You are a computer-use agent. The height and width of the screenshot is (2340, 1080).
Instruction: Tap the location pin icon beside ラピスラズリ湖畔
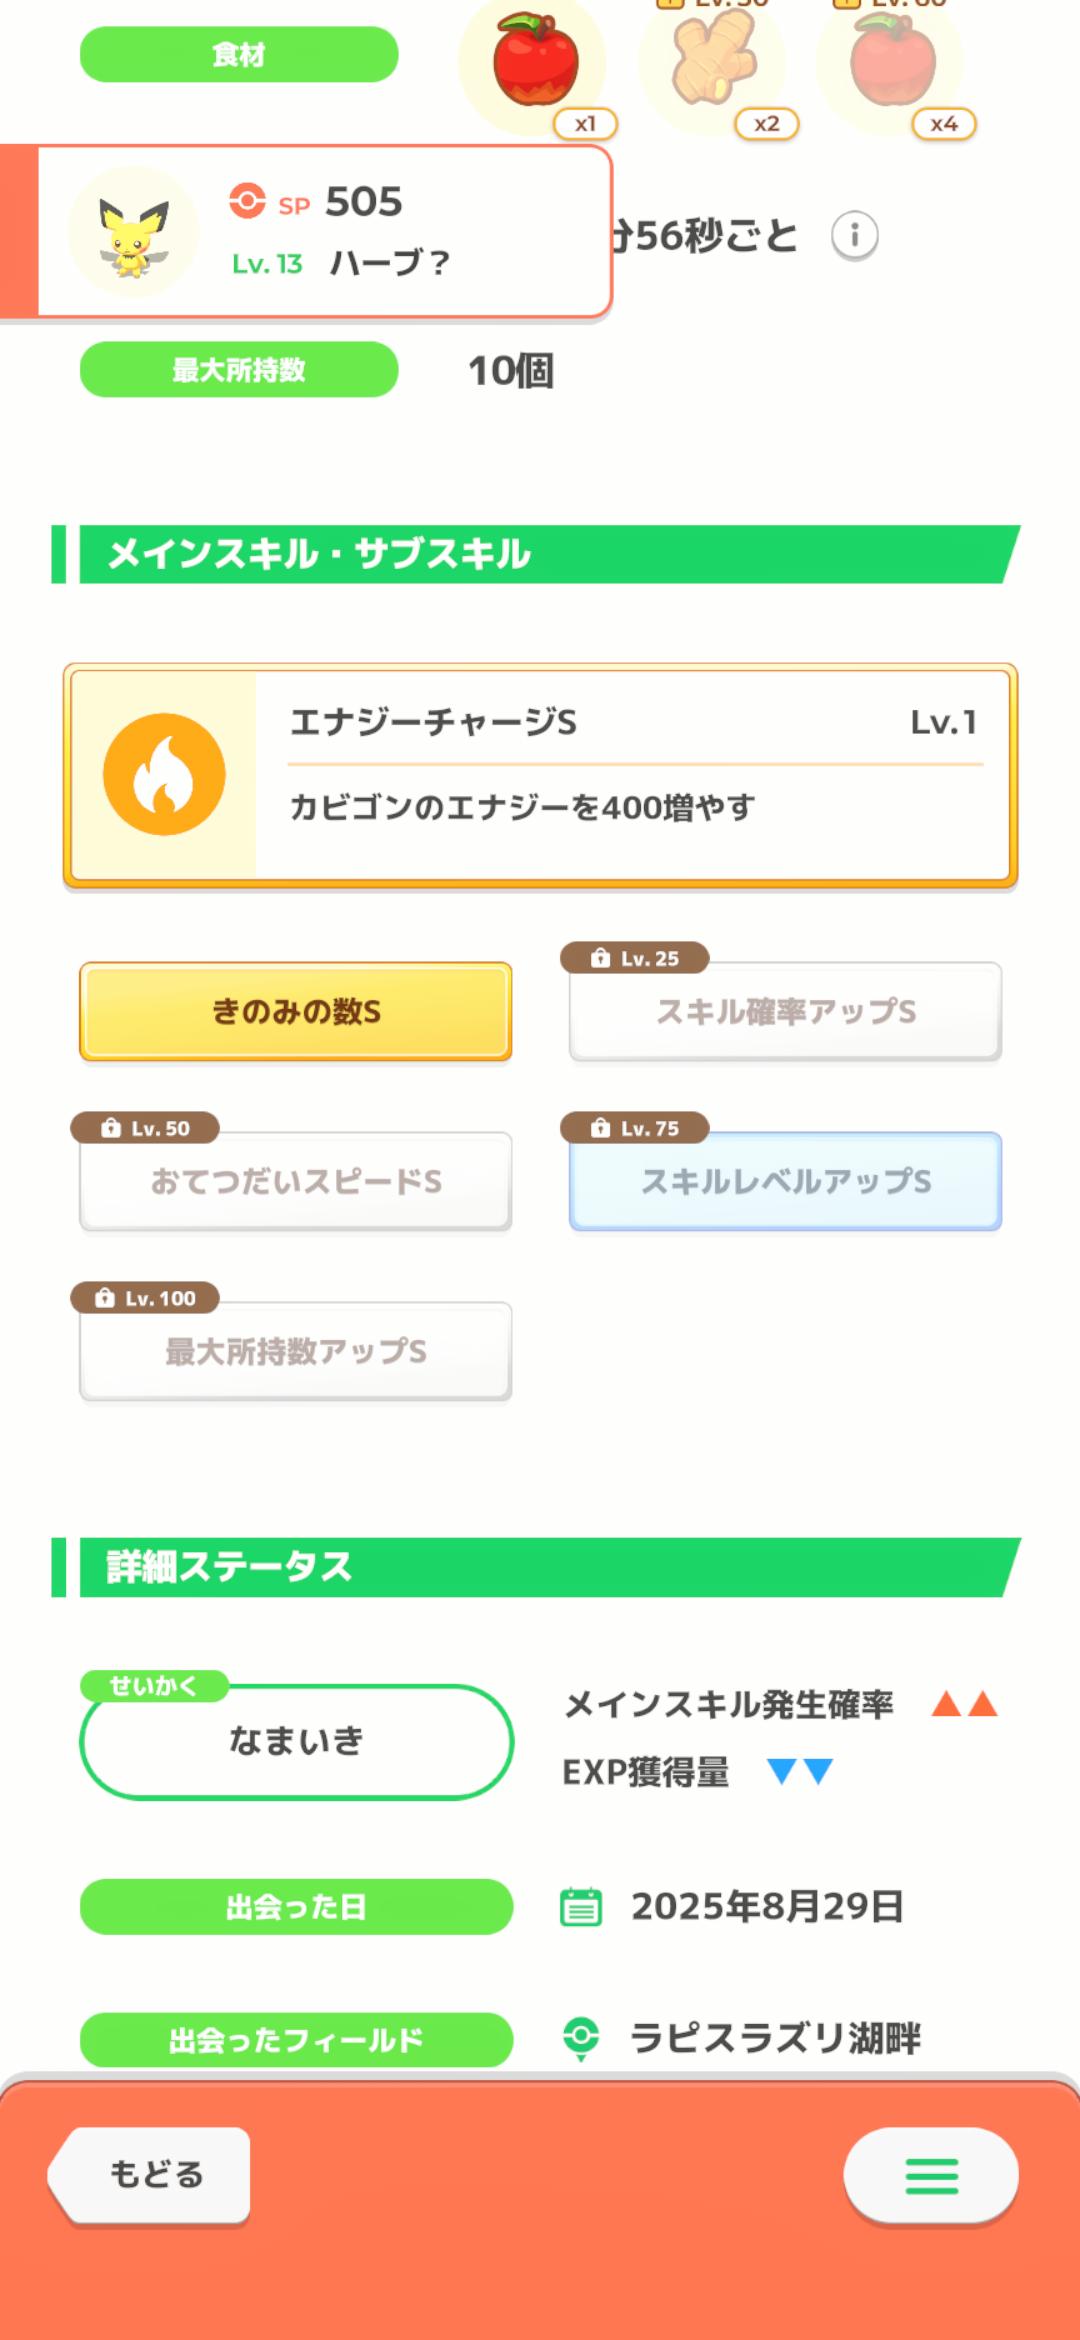coord(580,2038)
